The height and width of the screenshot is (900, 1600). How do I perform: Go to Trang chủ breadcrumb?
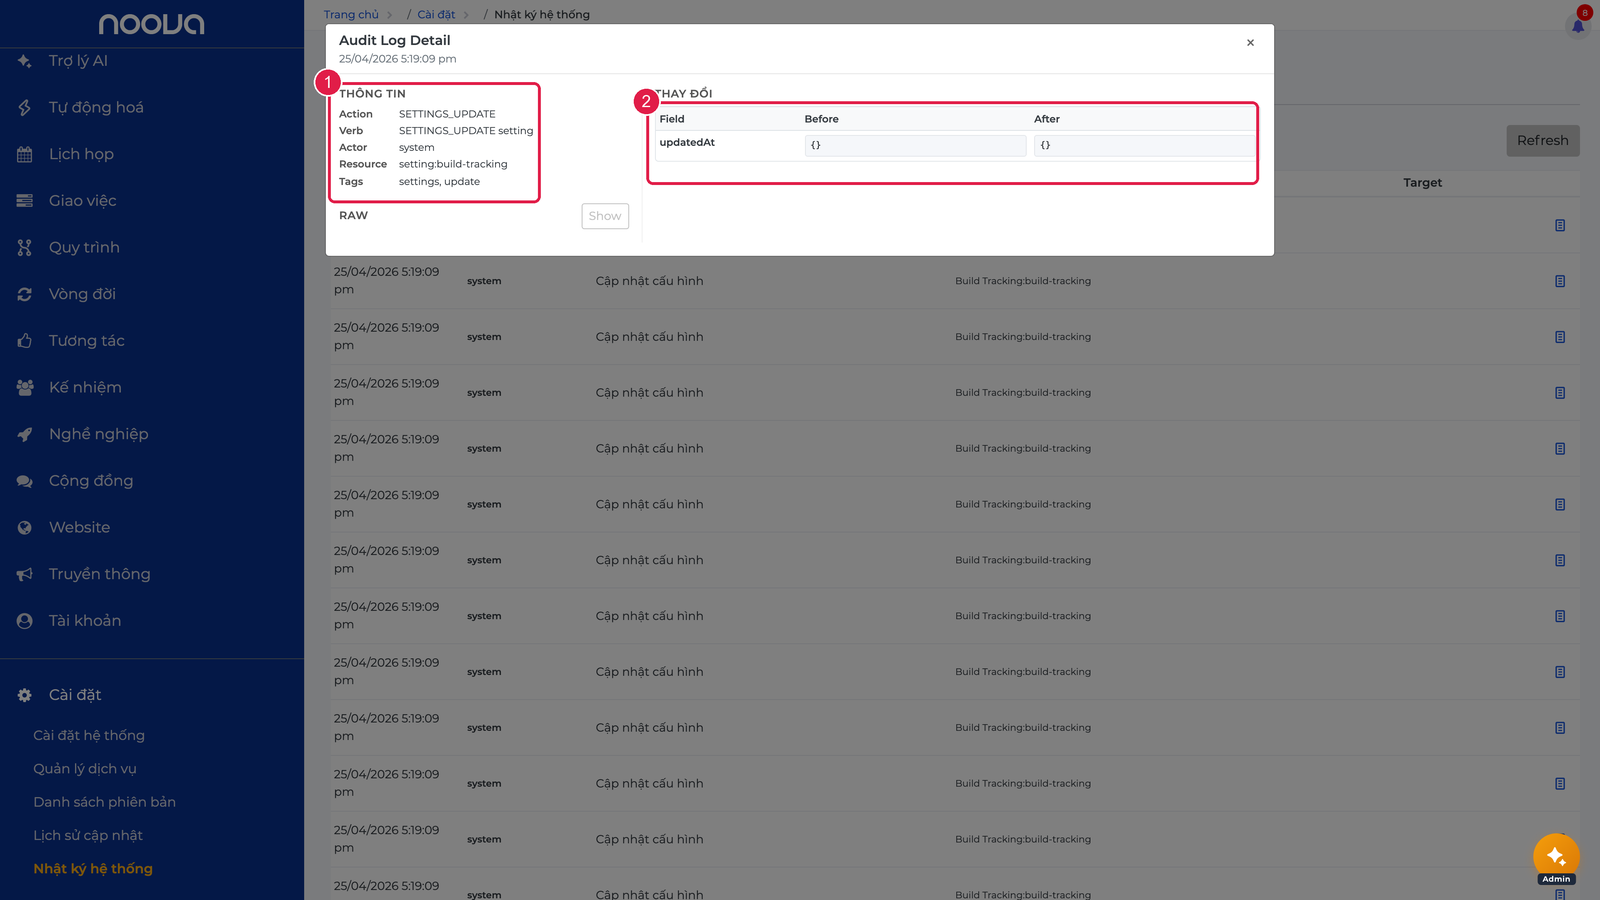click(x=351, y=15)
